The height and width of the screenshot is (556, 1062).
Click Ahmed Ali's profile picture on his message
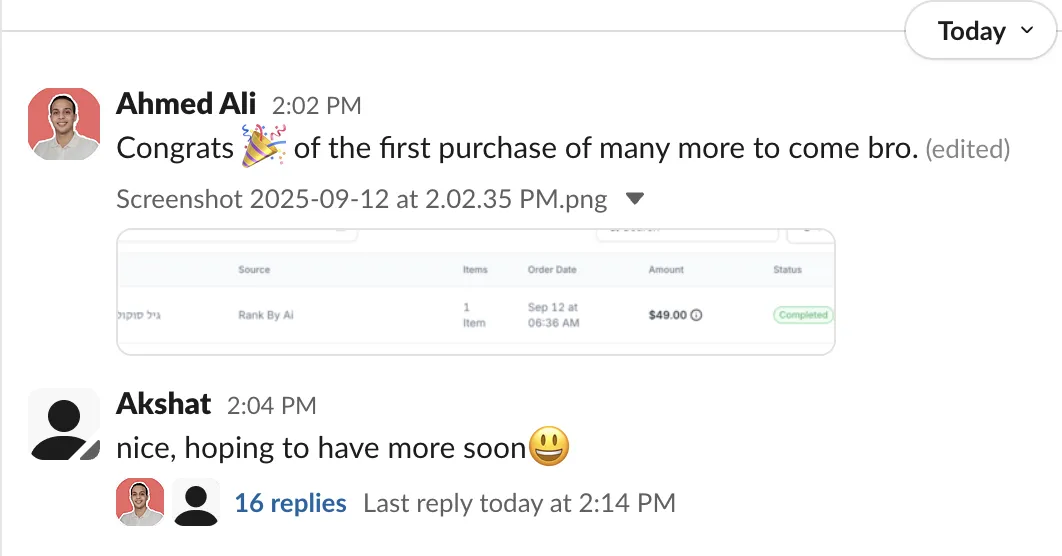[x=64, y=124]
